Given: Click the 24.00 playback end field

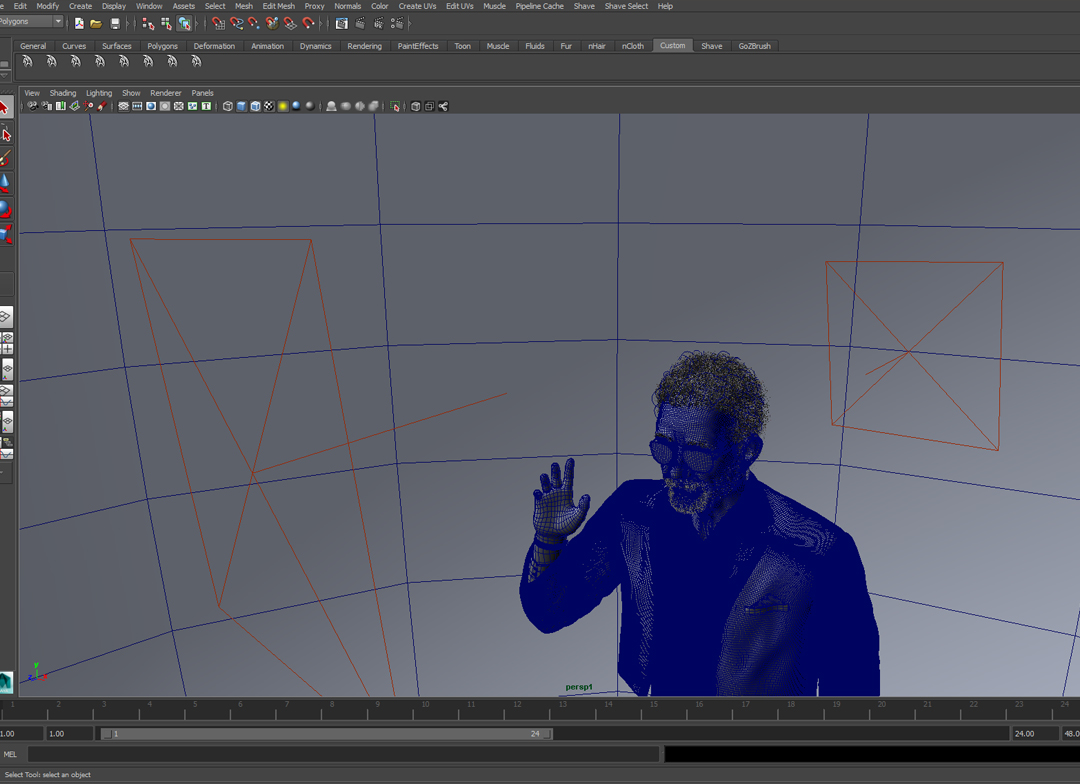Looking at the screenshot, I should click(x=1034, y=734).
